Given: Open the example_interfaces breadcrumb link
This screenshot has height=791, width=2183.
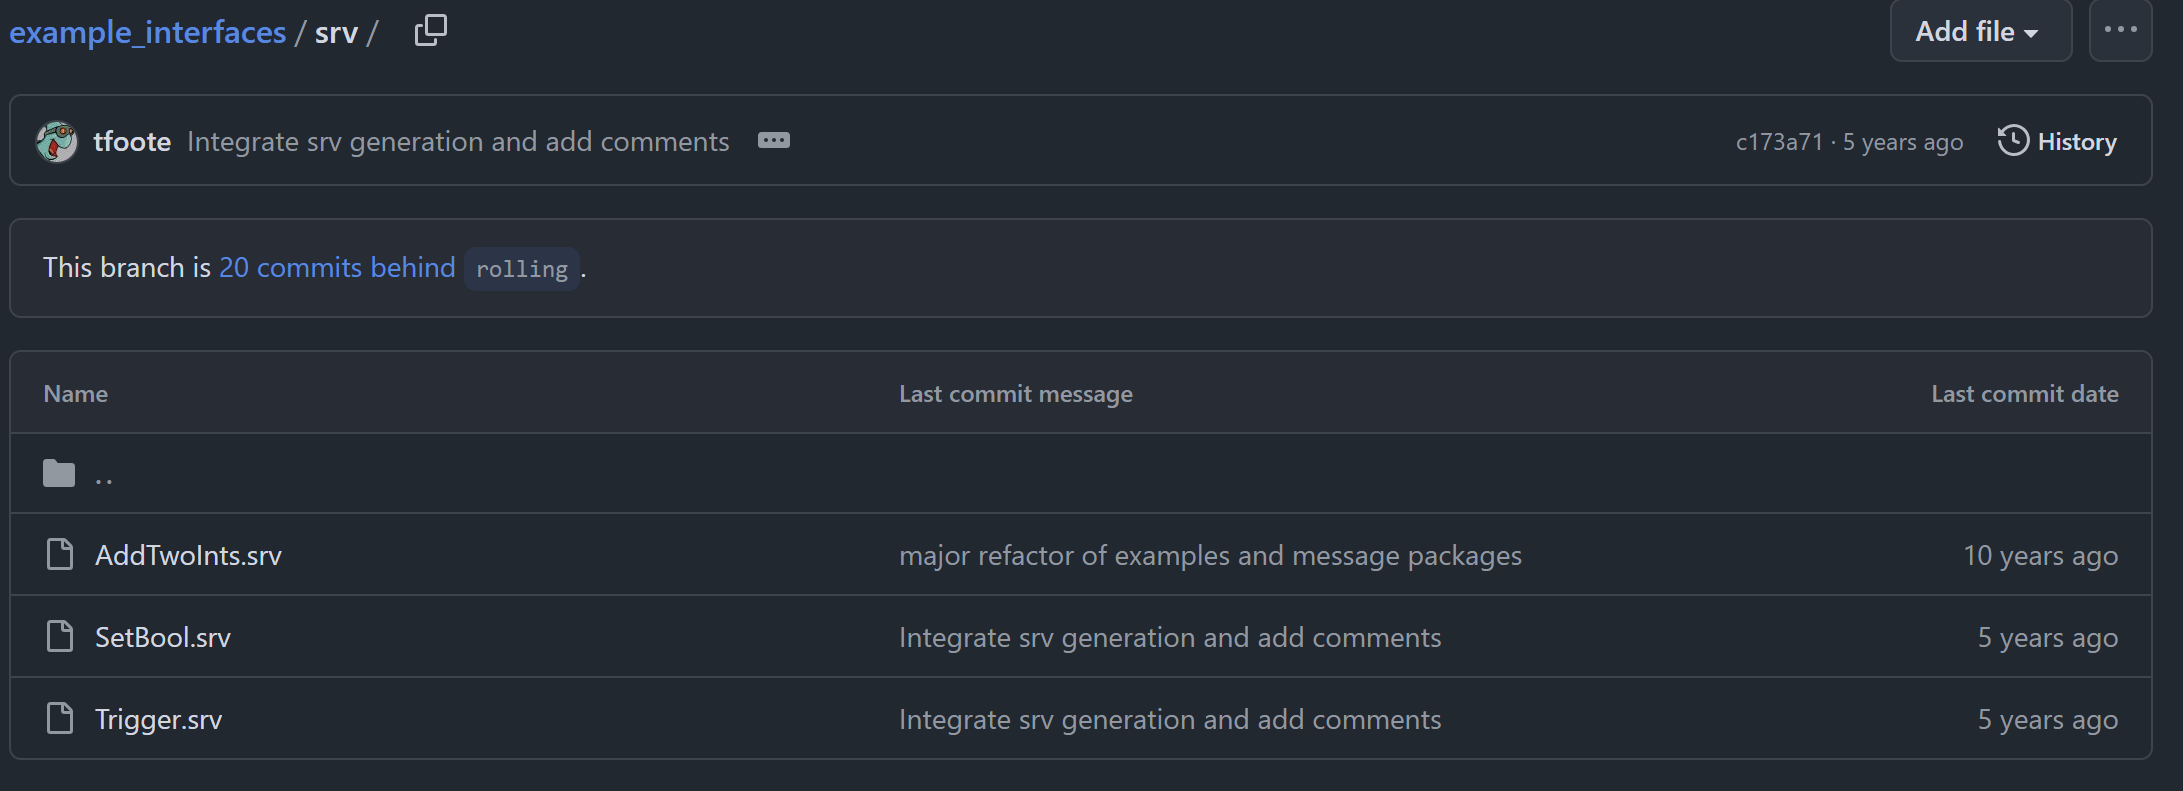Looking at the screenshot, I should (x=148, y=33).
